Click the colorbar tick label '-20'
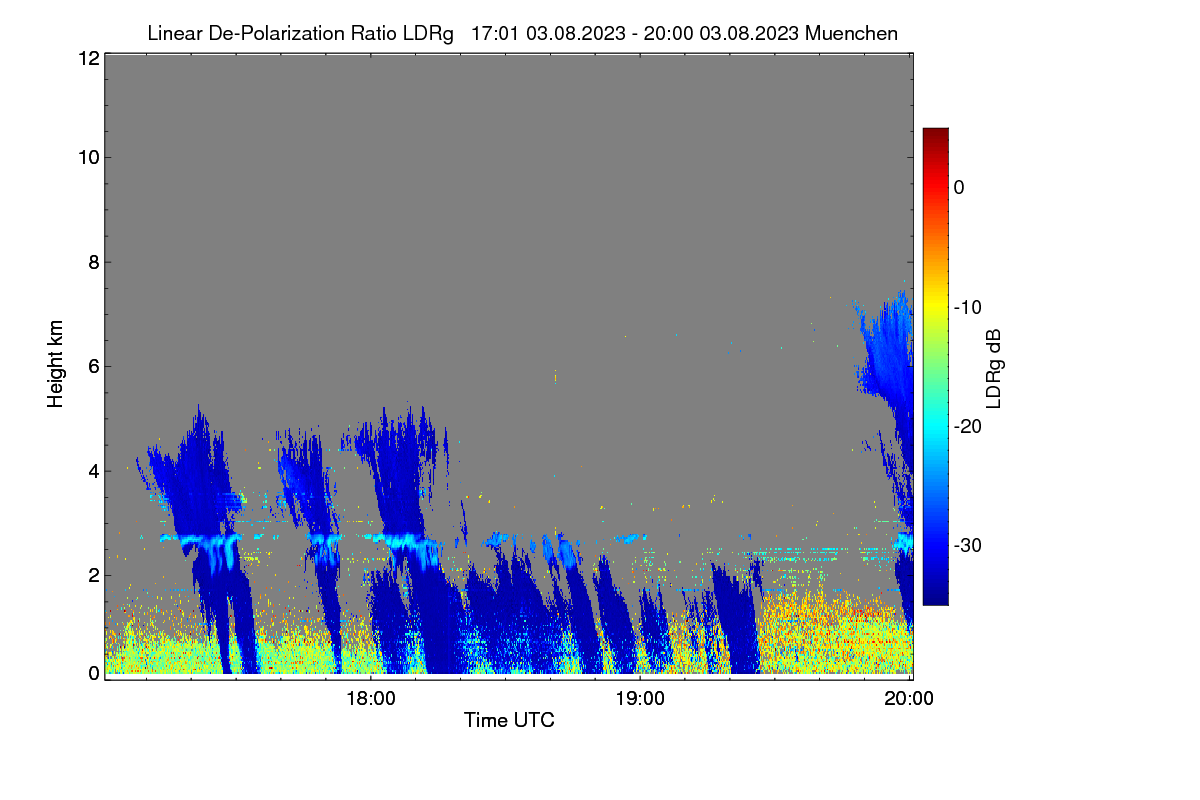The image size is (1200, 800). pos(968,426)
